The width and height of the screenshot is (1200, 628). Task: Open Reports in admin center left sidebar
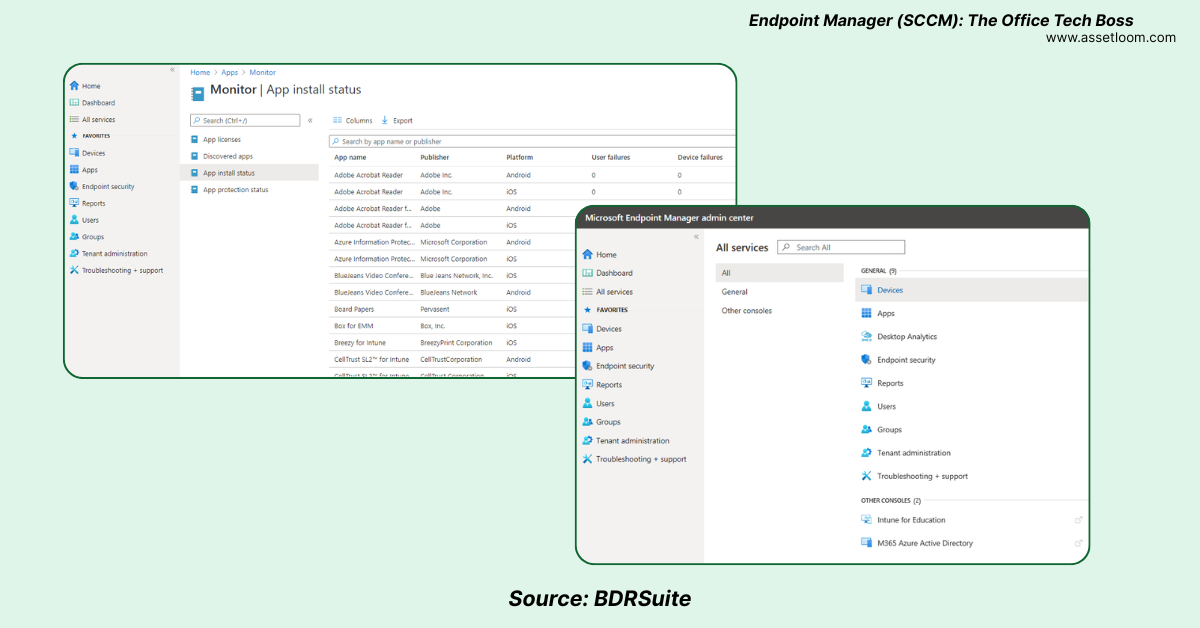pyautogui.click(x=602, y=385)
